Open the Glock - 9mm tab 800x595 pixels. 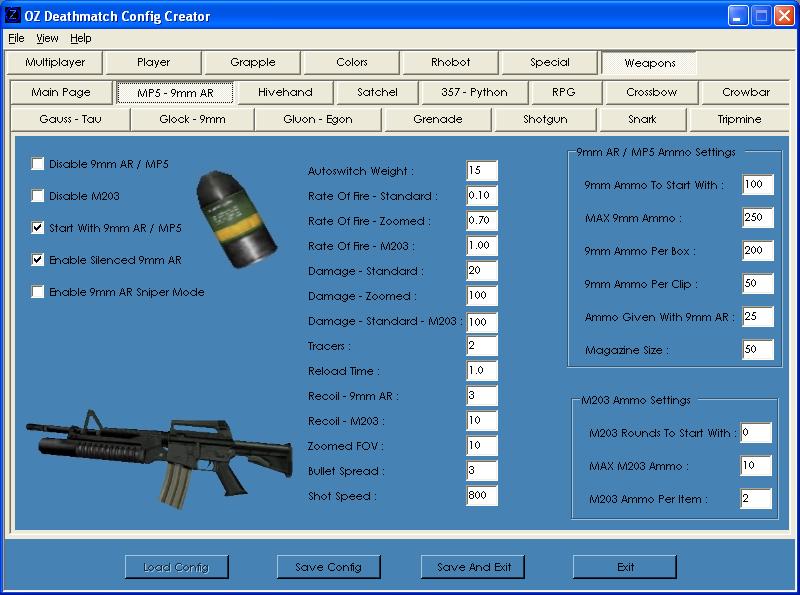coord(192,119)
